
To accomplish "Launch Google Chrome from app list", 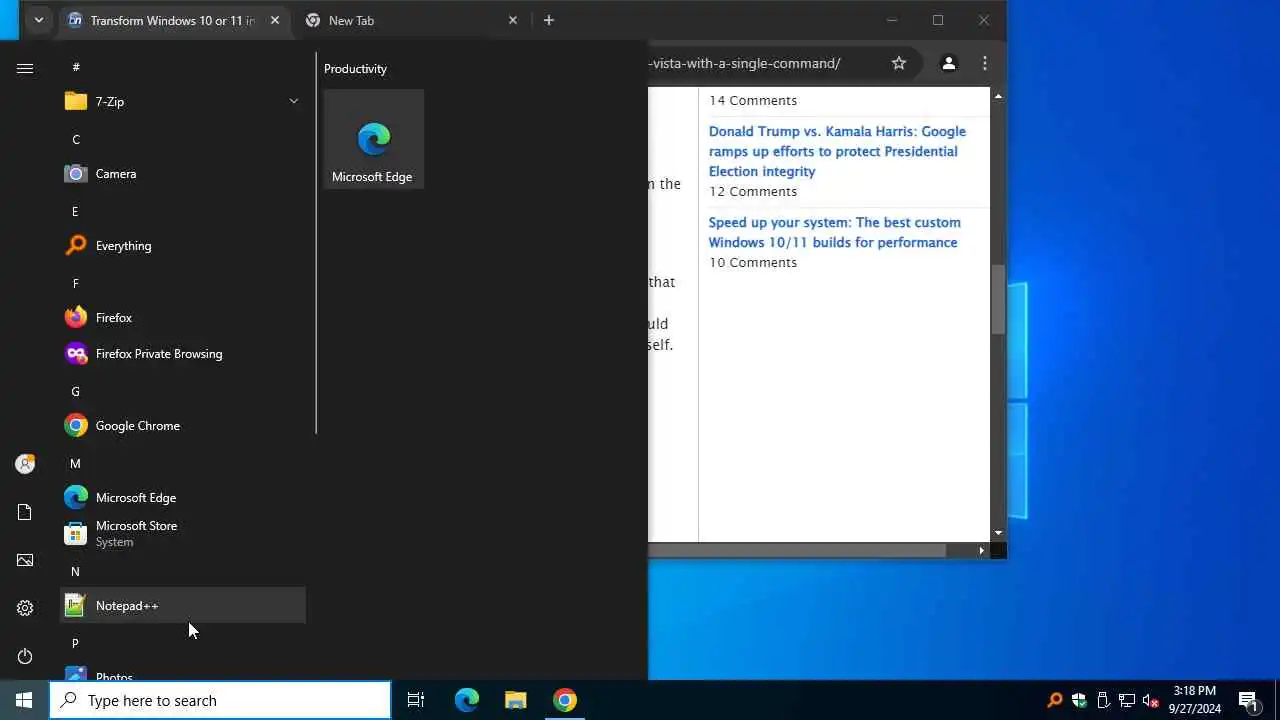I will tap(182, 425).
